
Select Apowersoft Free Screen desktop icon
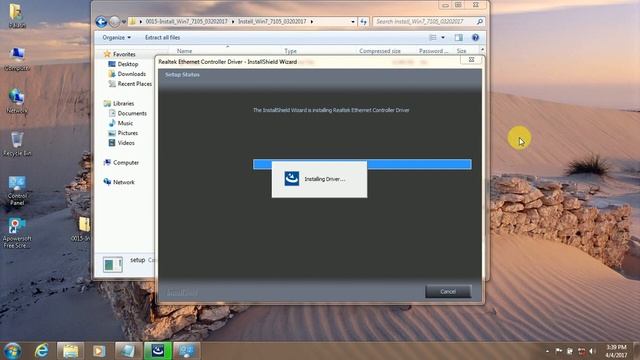pyautogui.click(x=17, y=233)
